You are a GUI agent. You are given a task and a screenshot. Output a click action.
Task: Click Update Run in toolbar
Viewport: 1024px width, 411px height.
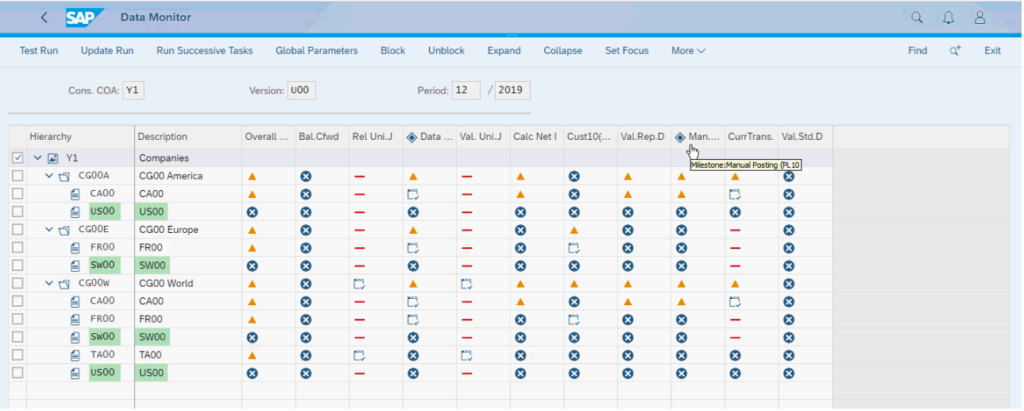(107, 50)
